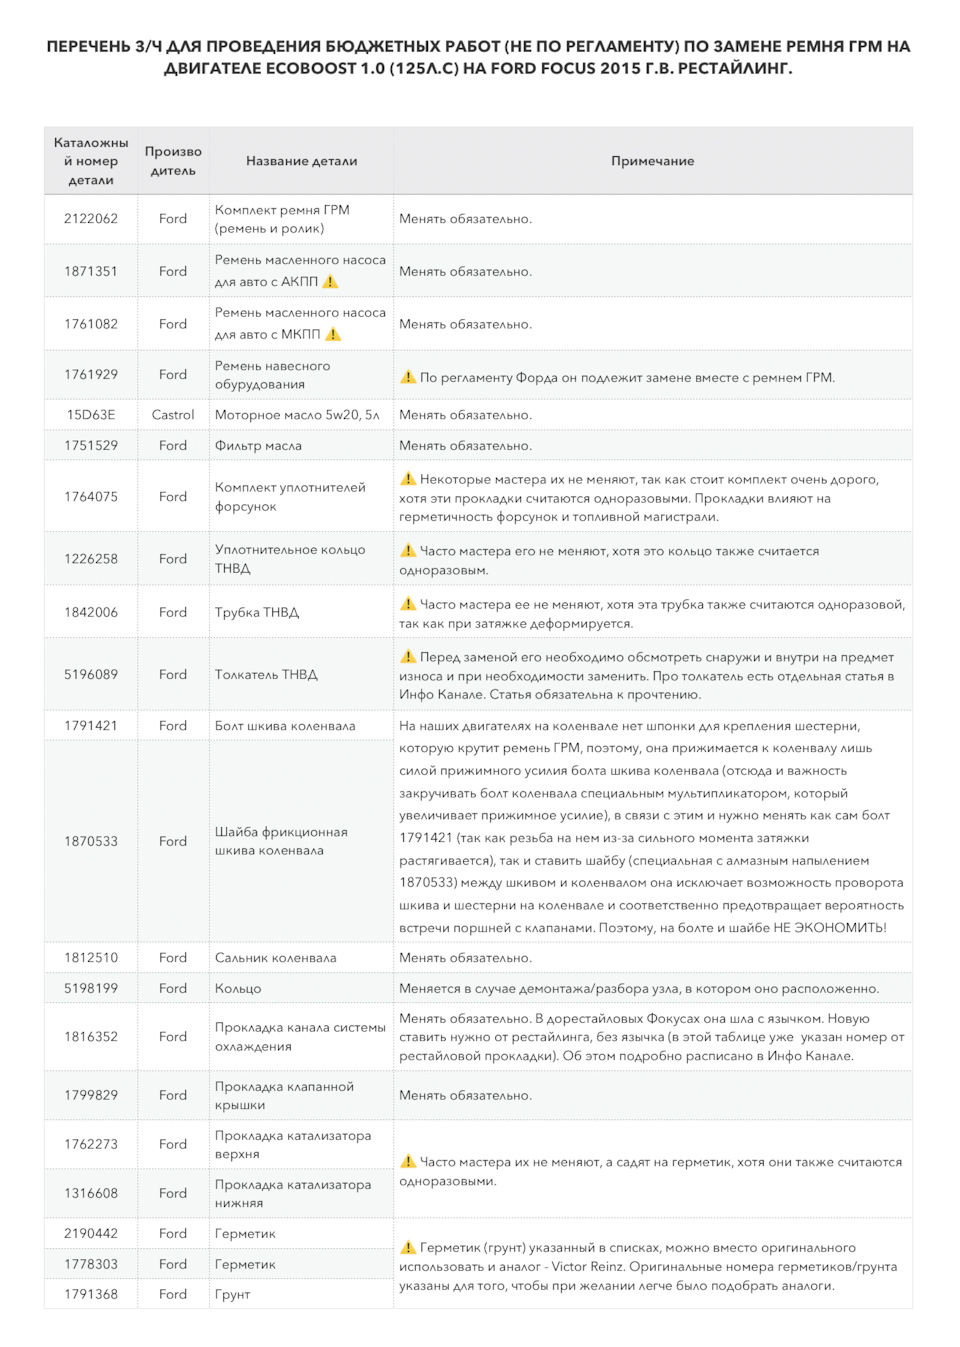Click warning icon in the Трубка ТНВД note
The image size is (960, 1347).
408,604
